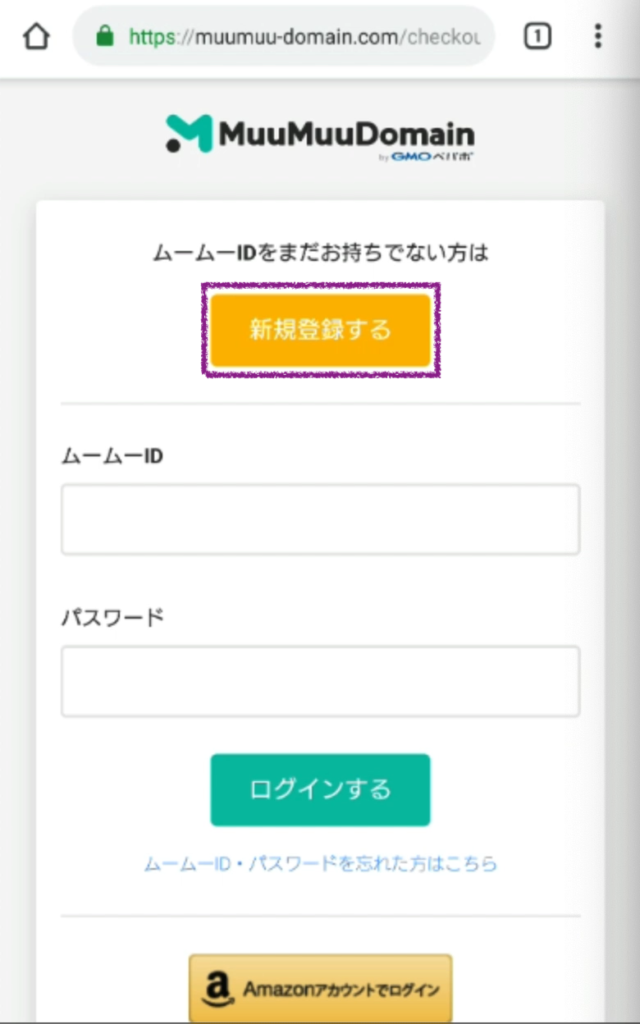Click the teal MuuMuuDomain logo mark
Viewport: 640px width, 1024px height.
pyautogui.click(x=188, y=134)
